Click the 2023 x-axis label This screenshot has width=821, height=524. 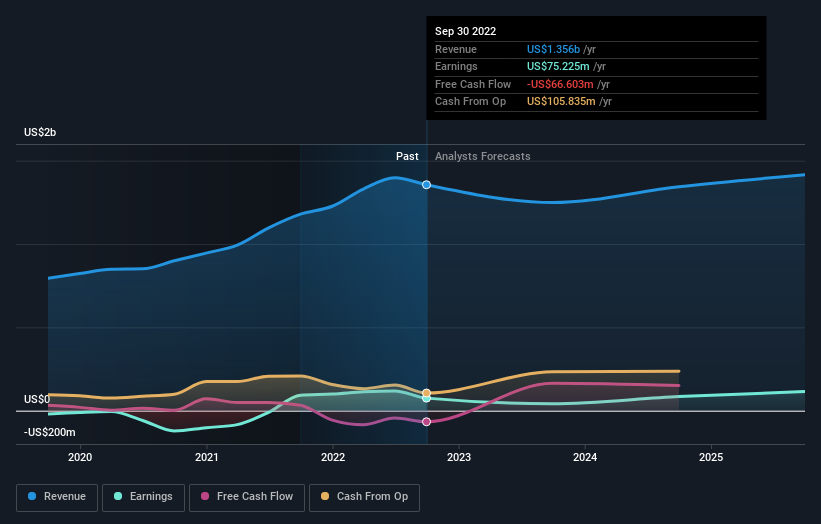(459, 458)
